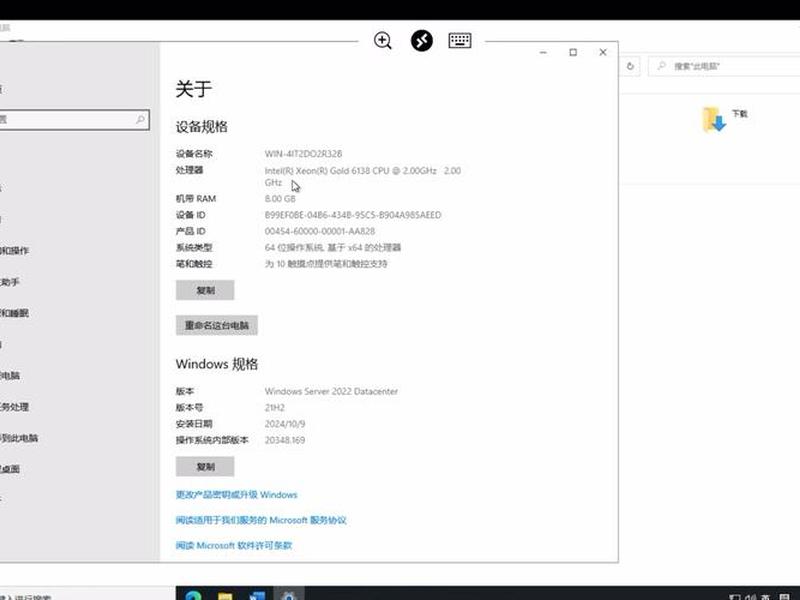
Task: Open 阅读 Microsoft 软件许可条款 link
Action: point(234,545)
